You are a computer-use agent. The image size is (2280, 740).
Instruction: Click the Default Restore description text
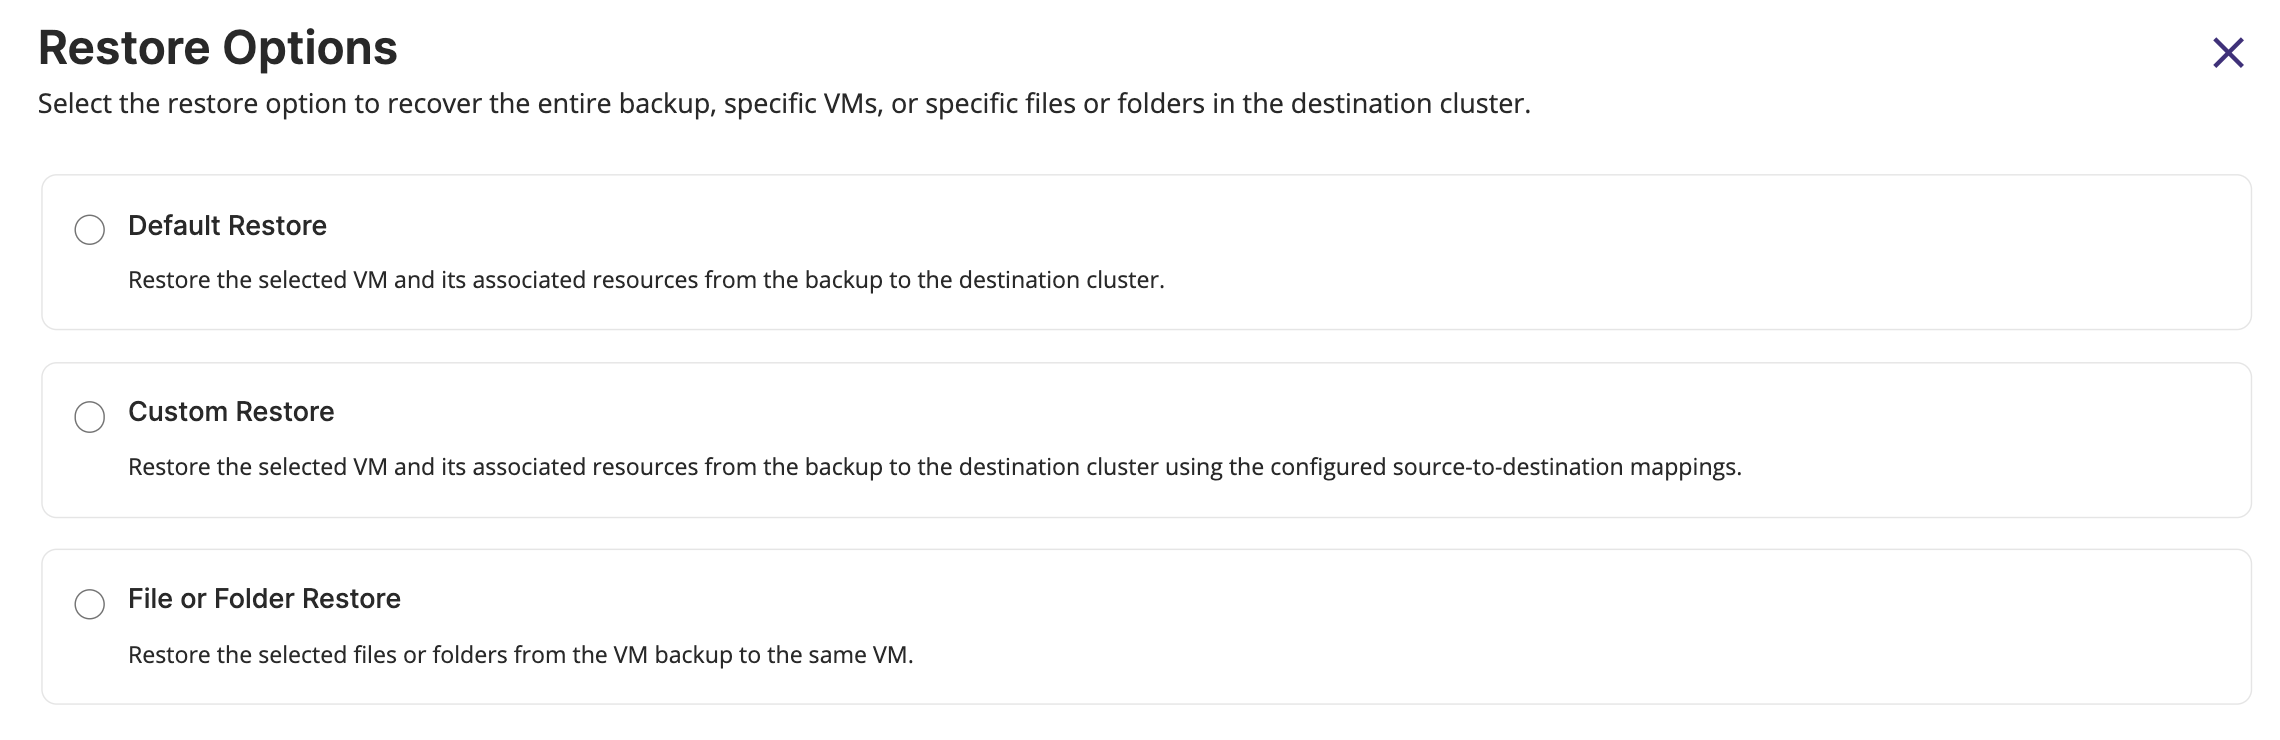click(646, 280)
